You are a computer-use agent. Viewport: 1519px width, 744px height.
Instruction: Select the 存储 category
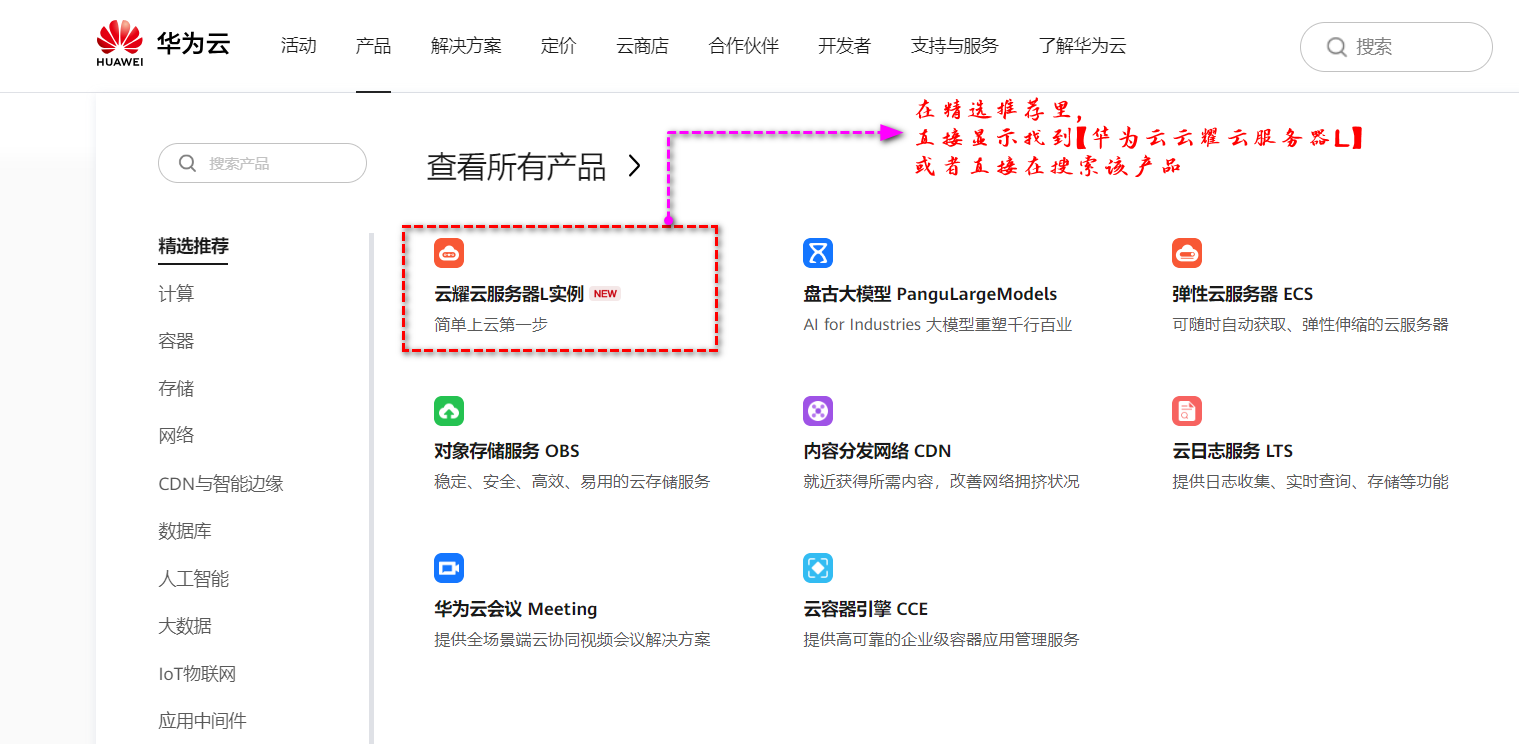coord(176,389)
